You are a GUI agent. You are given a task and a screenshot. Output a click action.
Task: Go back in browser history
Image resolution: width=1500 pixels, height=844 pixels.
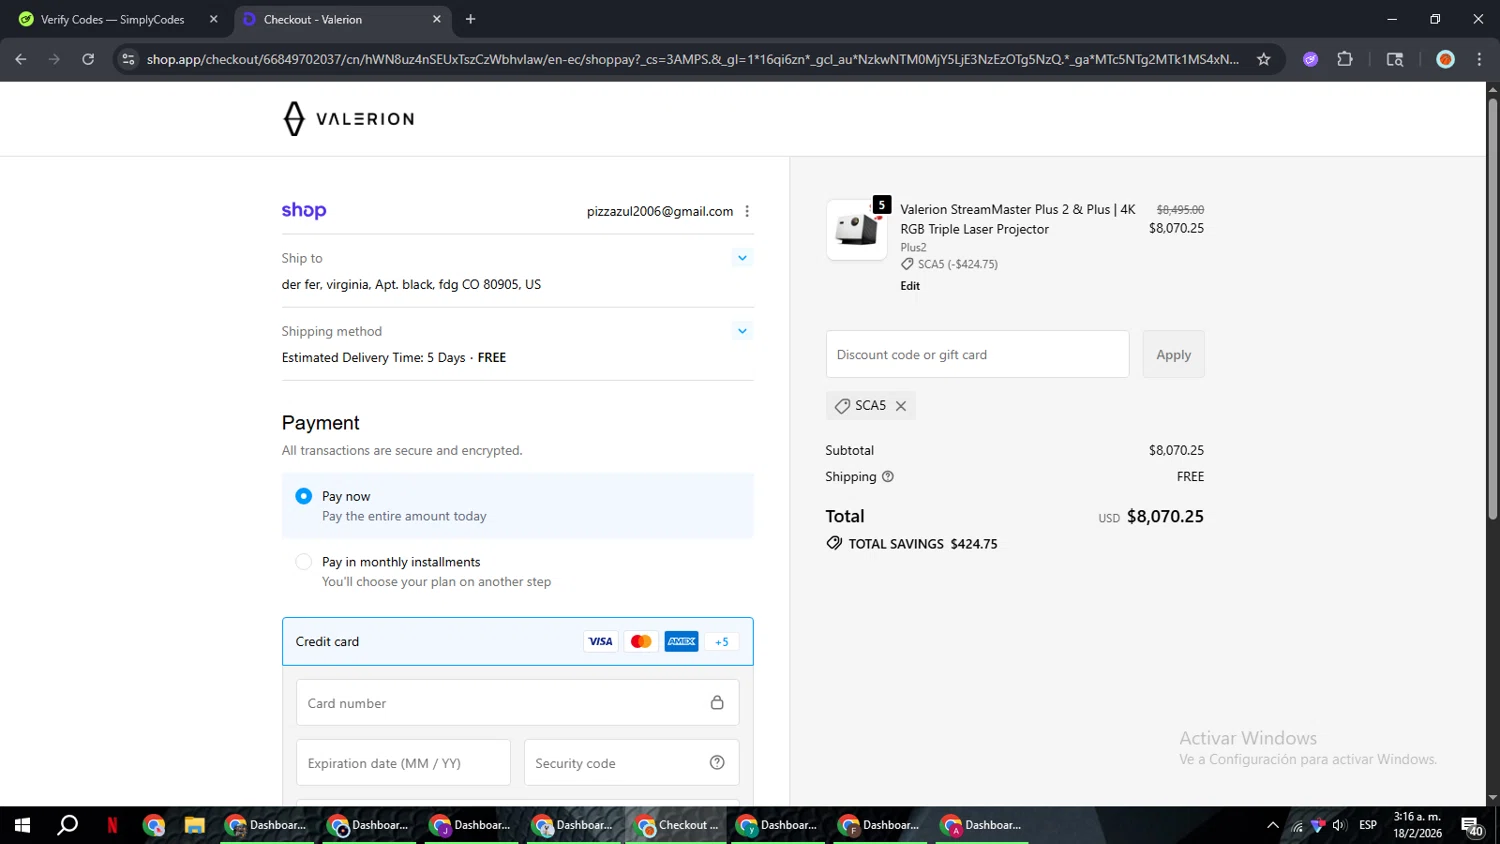[x=21, y=59]
